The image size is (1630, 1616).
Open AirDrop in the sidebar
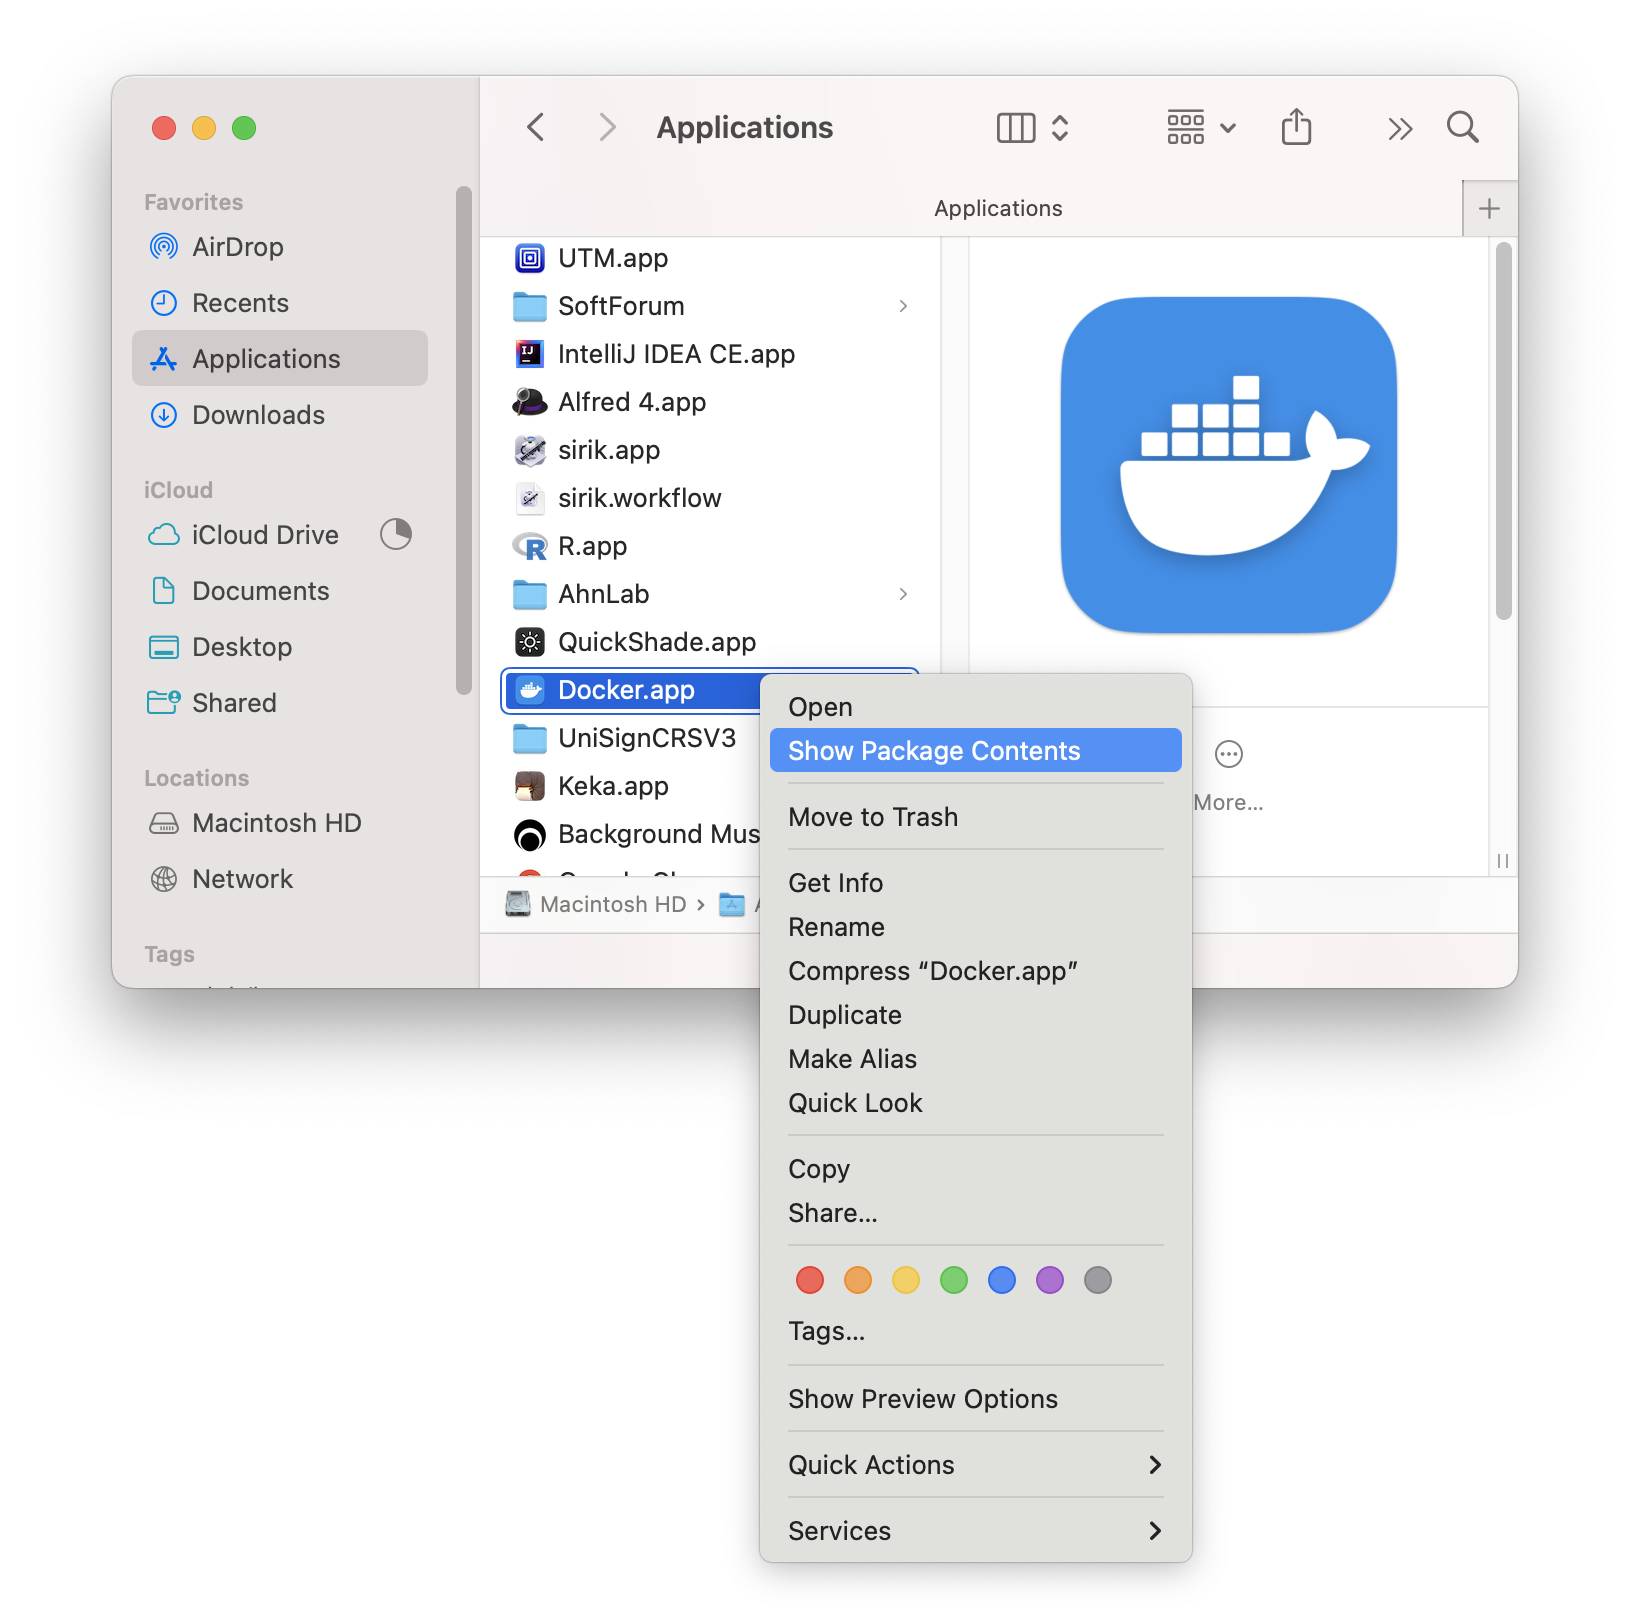(238, 247)
